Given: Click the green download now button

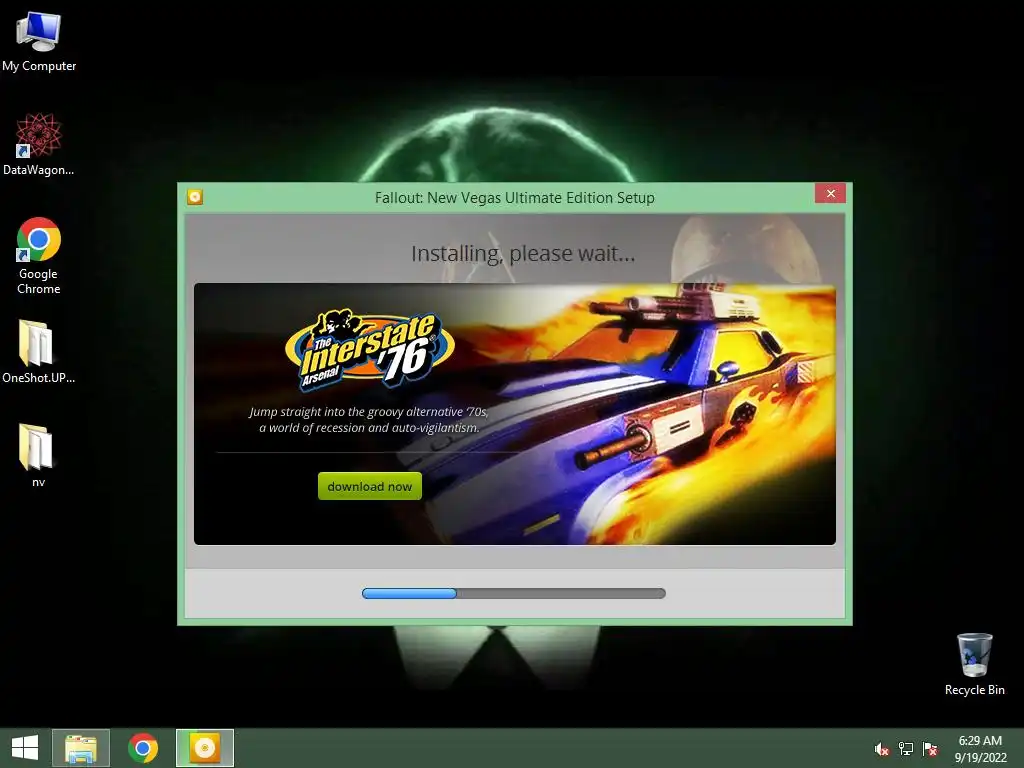Looking at the screenshot, I should pos(370,486).
